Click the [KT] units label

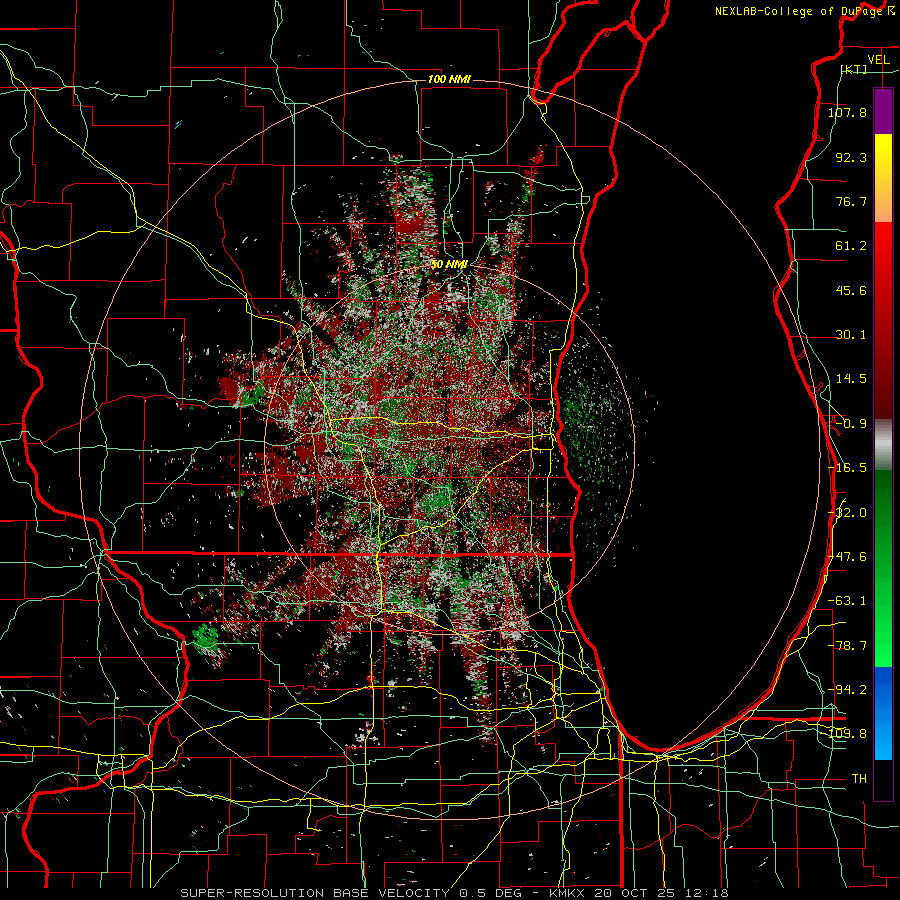854,69
